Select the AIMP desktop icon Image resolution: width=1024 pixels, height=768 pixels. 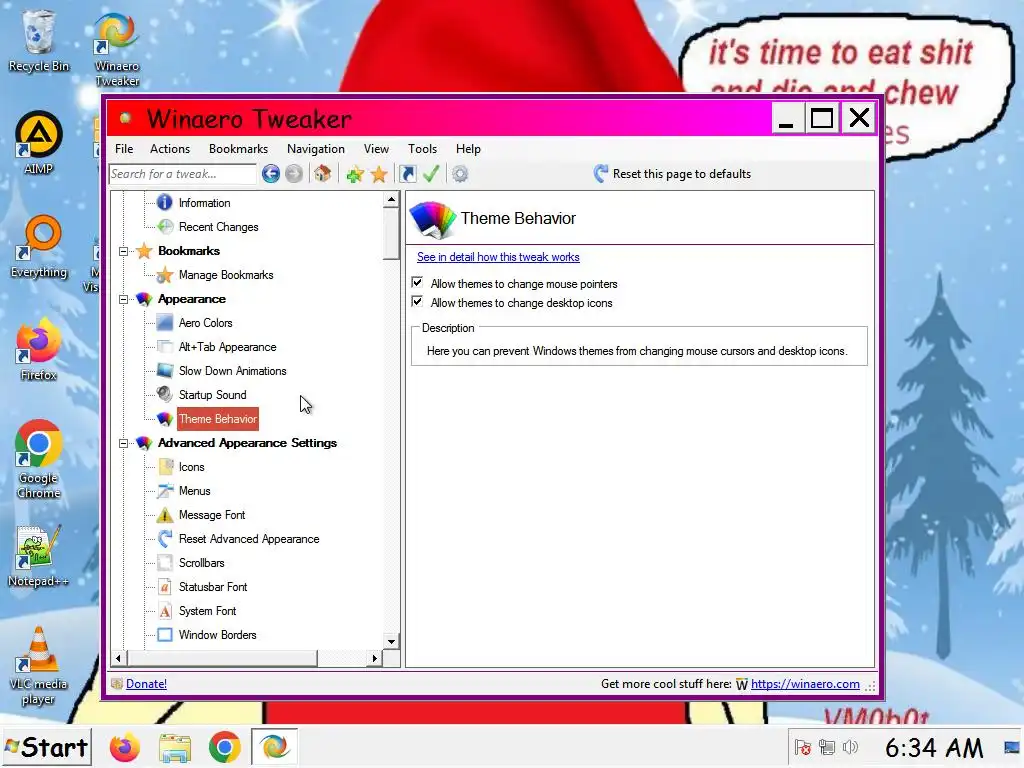pos(39,143)
